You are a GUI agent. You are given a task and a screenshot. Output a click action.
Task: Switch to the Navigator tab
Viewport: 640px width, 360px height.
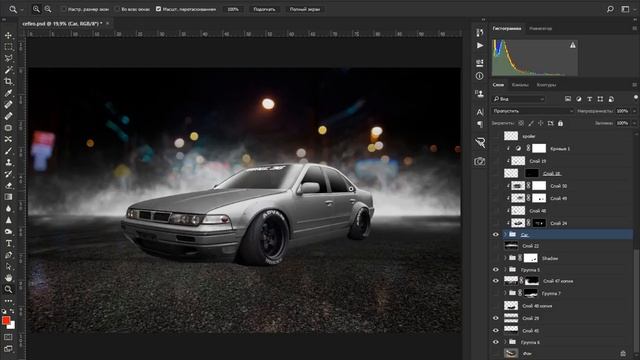pos(540,29)
